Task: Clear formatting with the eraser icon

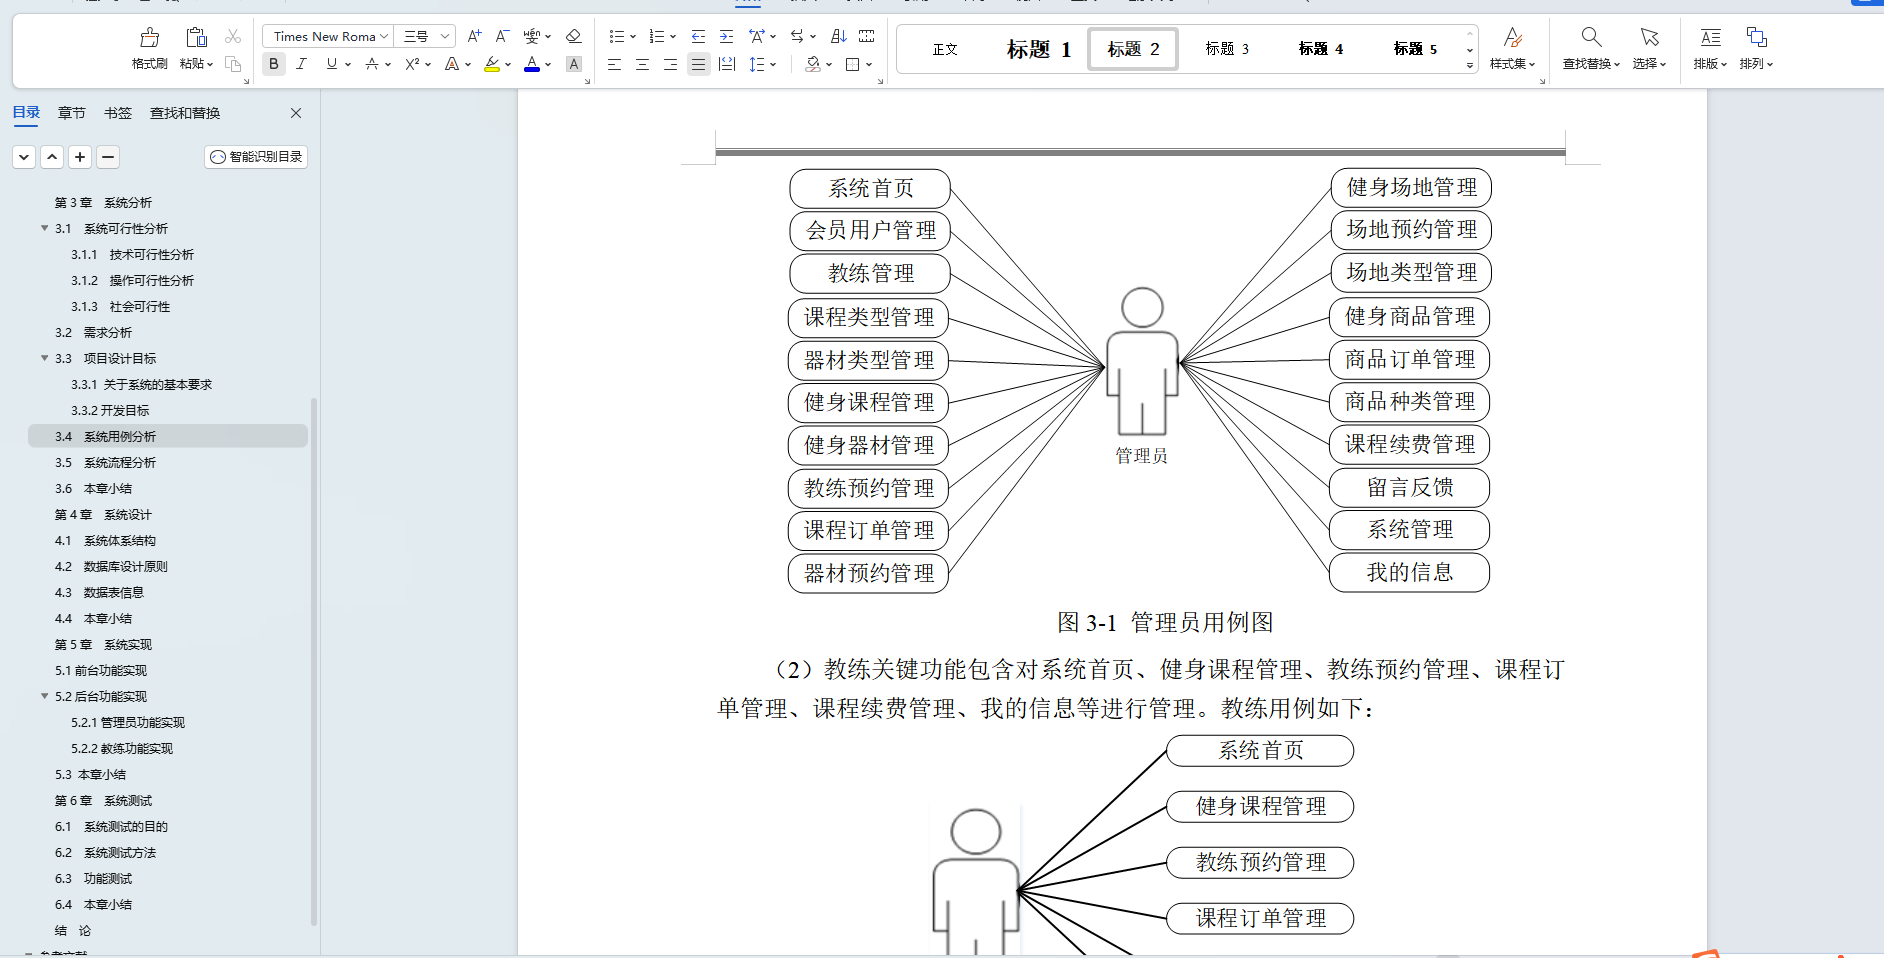Action: point(573,36)
